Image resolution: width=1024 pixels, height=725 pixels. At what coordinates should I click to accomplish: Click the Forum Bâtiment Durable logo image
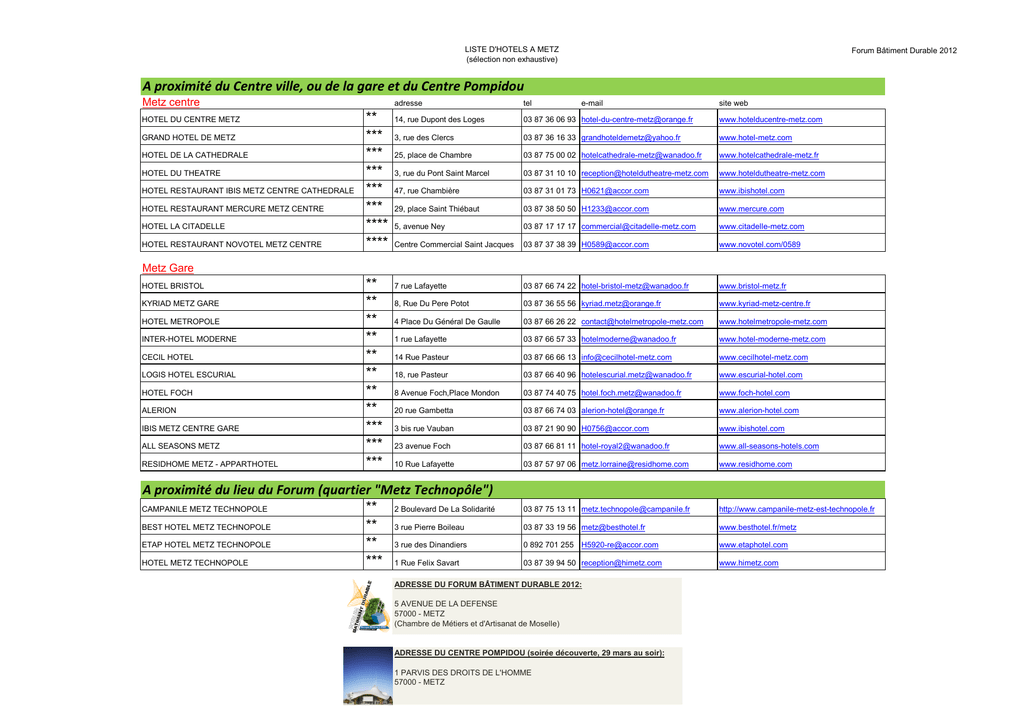tap(368, 605)
